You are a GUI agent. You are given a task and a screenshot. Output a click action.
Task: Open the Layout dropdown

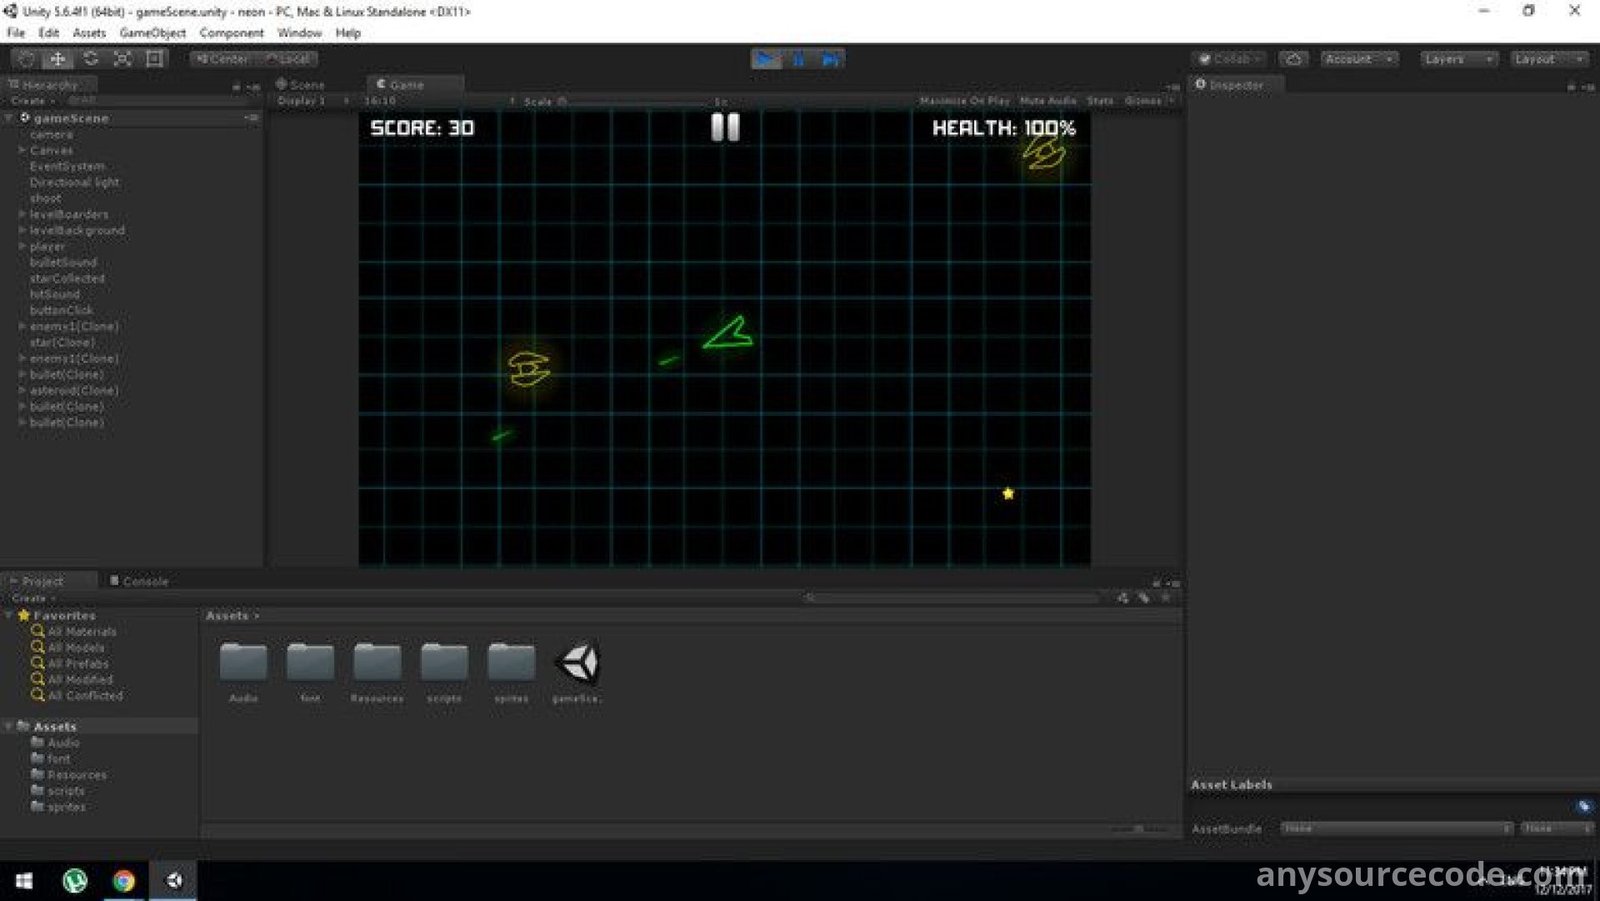click(x=1548, y=59)
